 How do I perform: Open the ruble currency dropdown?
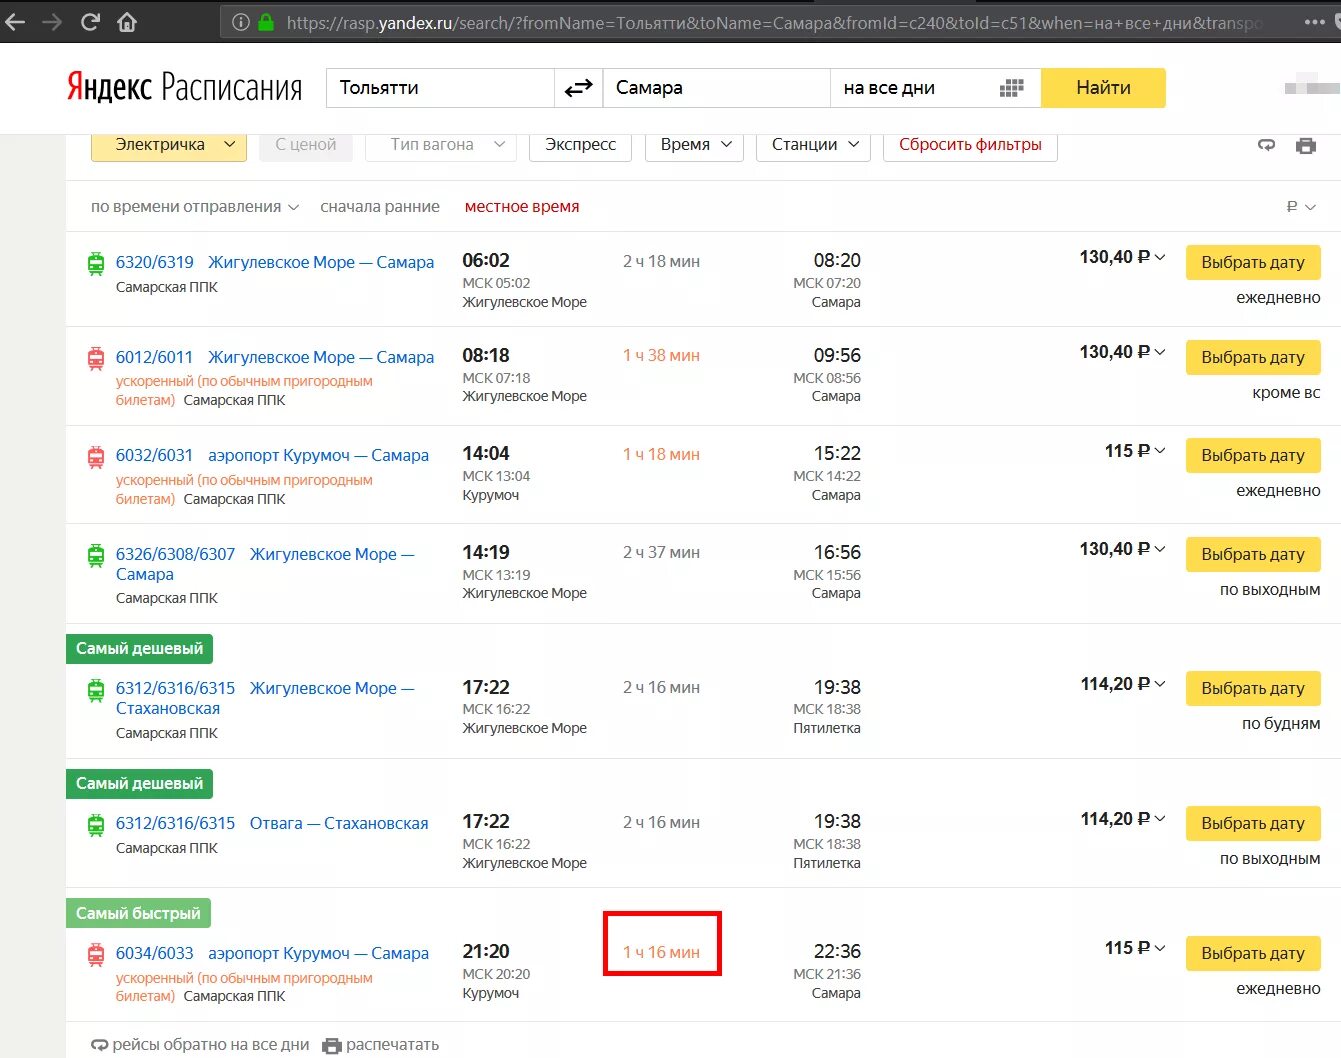tap(1300, 207)
